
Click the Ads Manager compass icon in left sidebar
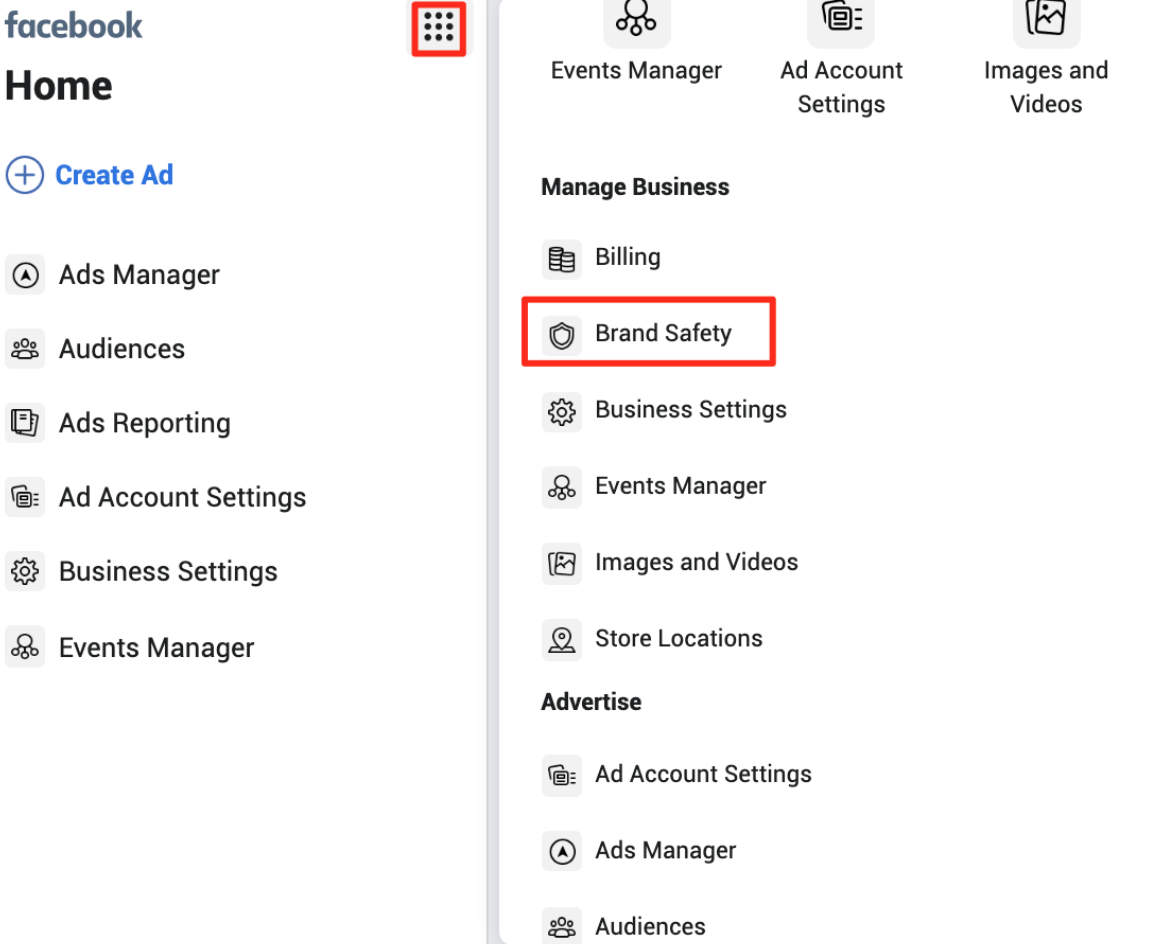pos(25,275)
